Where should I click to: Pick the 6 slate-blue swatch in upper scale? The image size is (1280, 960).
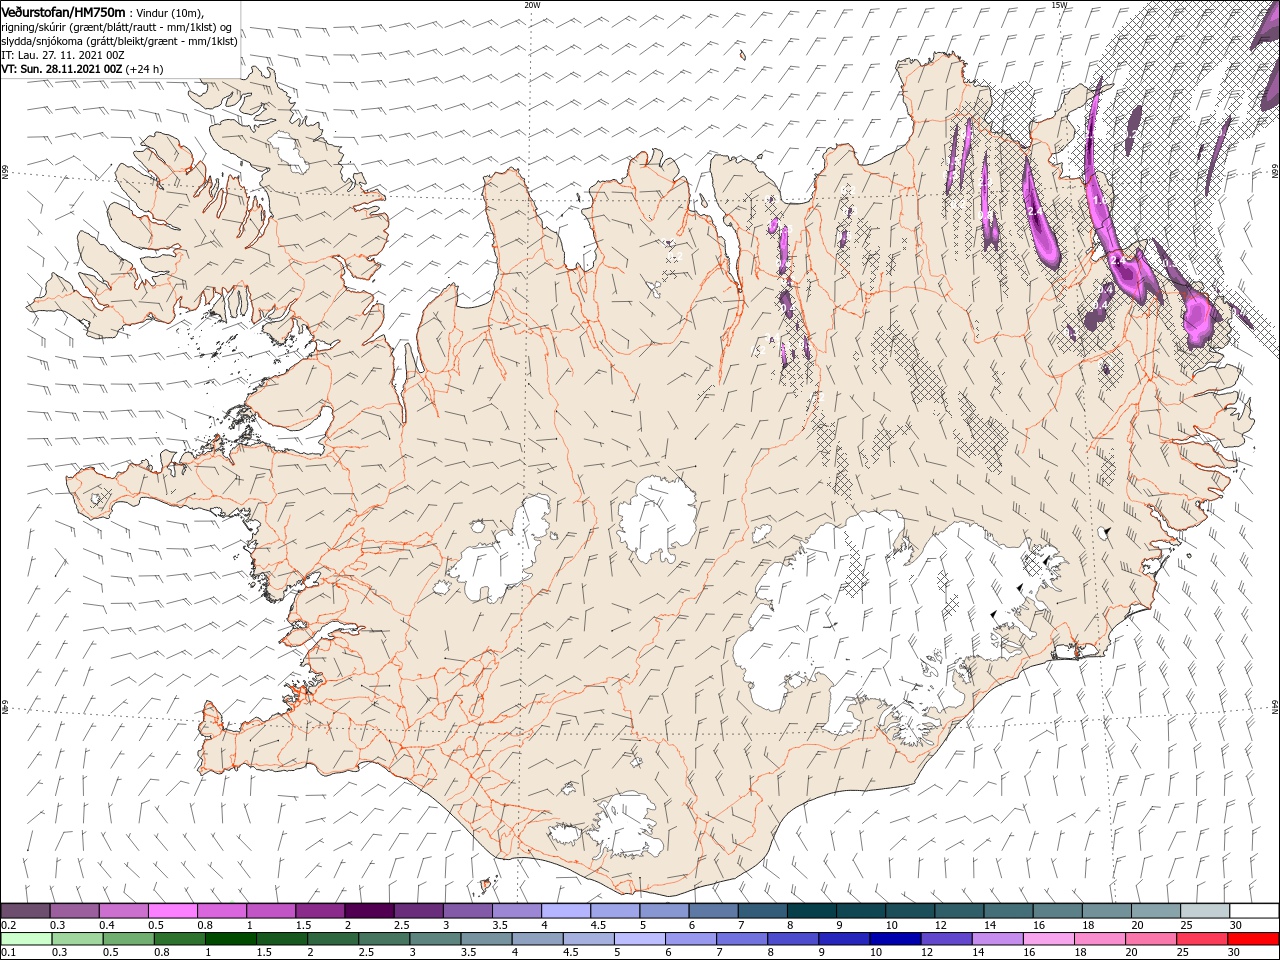[x=712, y=910]
